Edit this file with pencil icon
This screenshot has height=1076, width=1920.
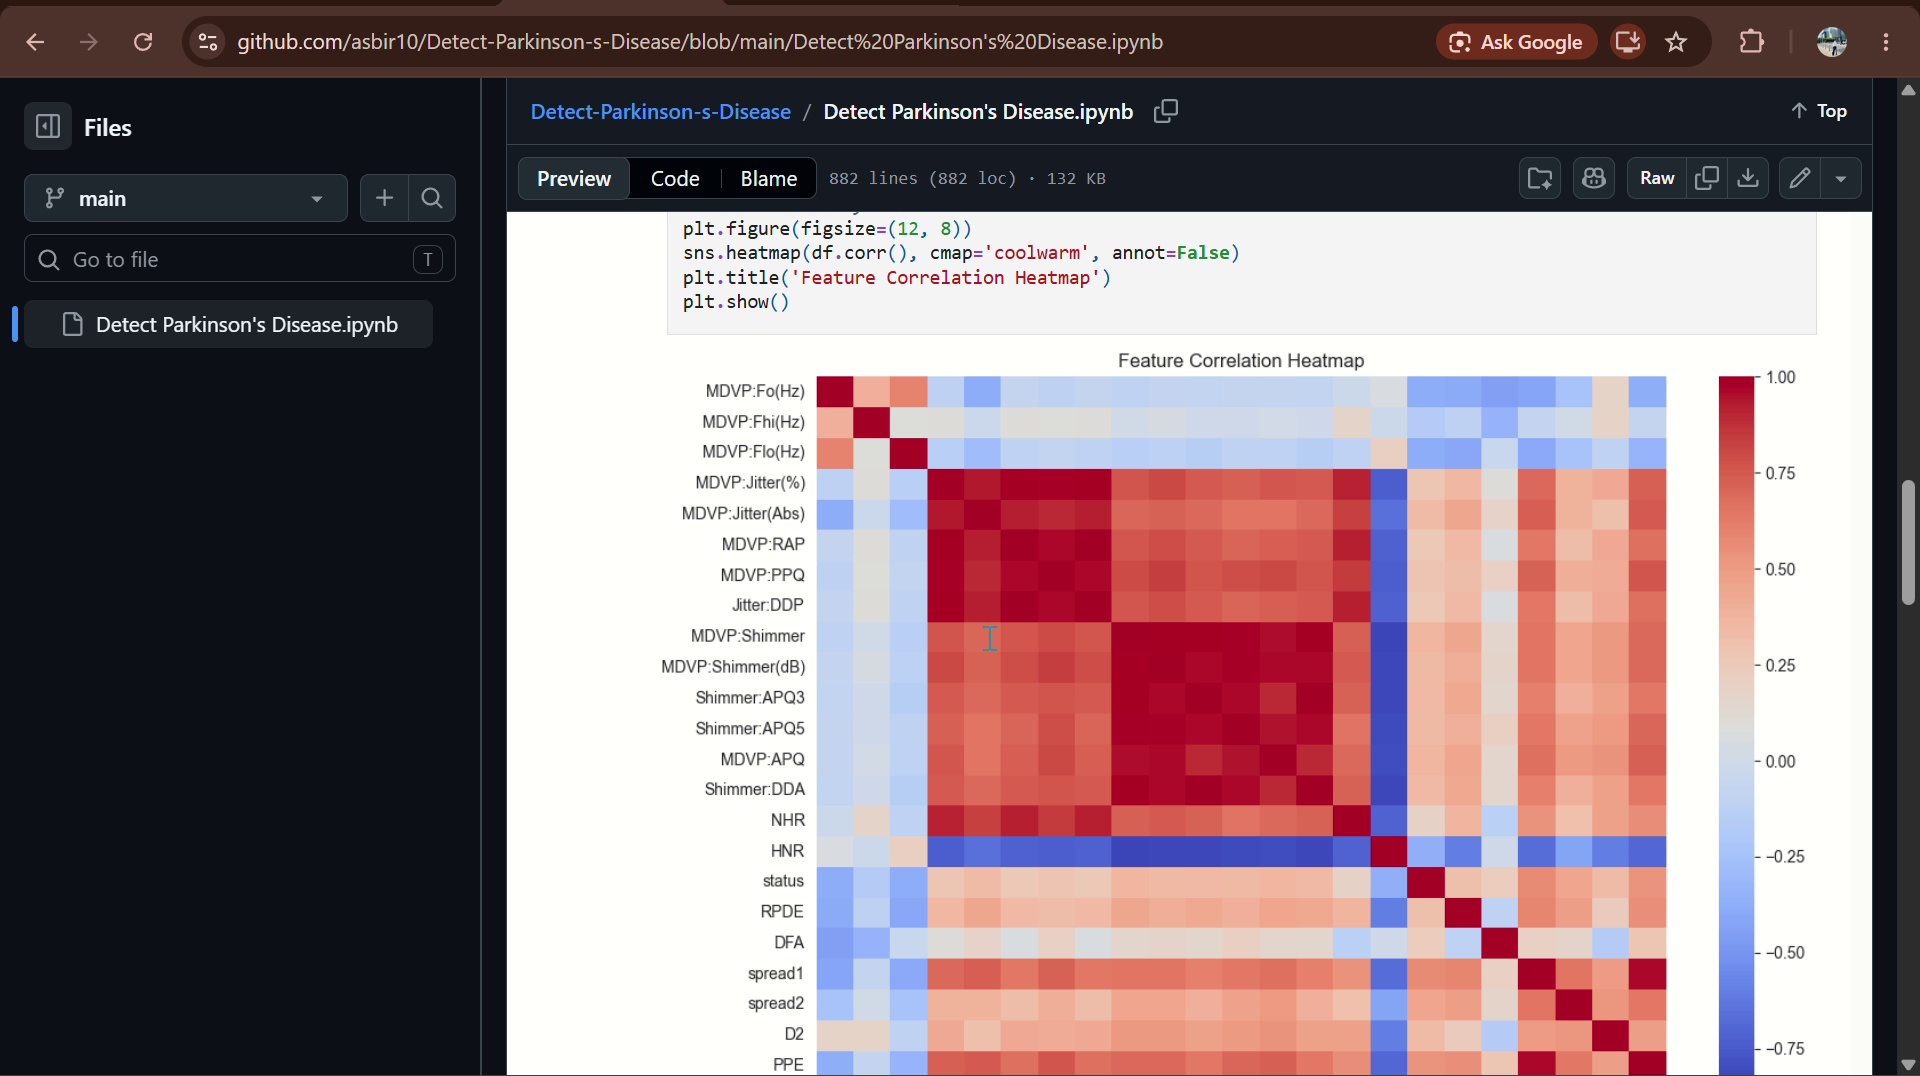pyautogui.click(x=1800, y=178)
